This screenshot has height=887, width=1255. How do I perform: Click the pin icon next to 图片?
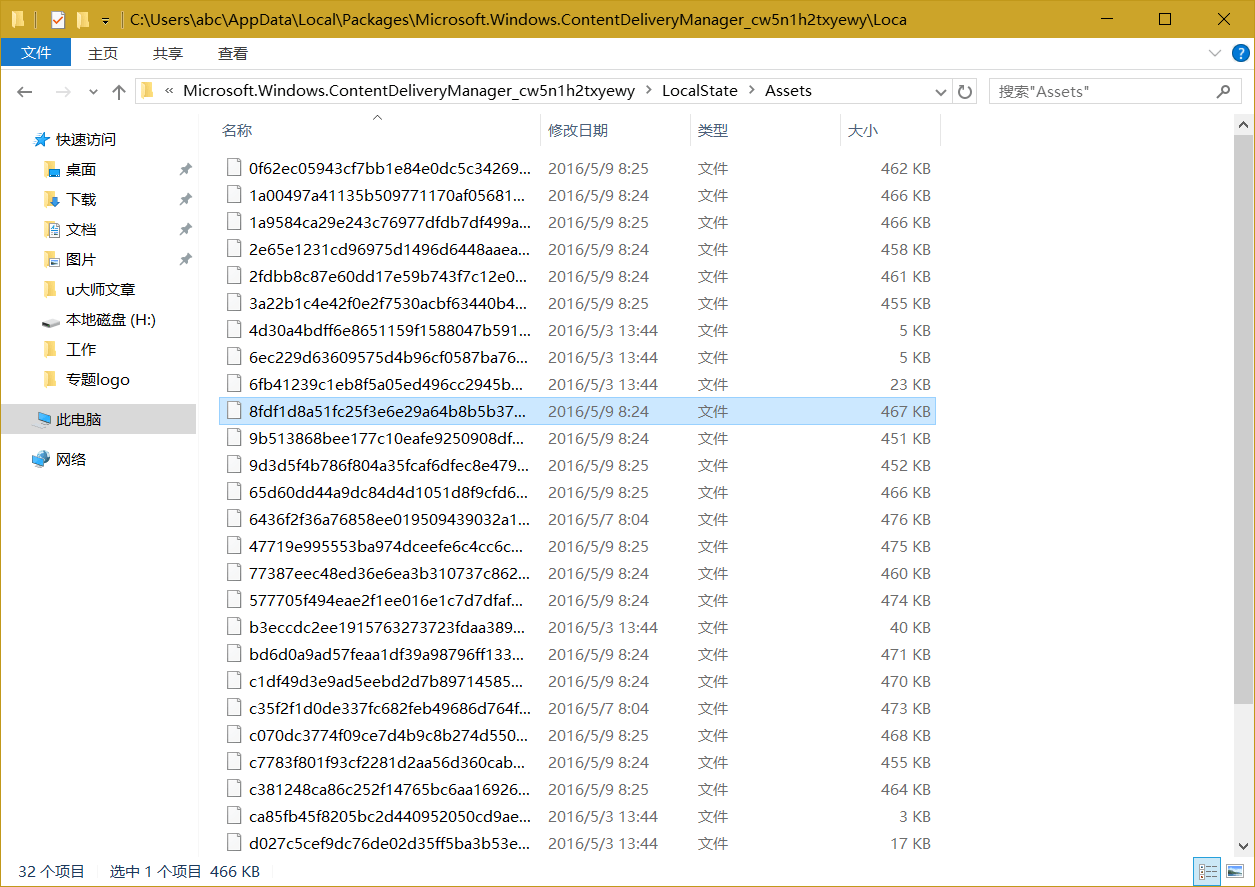(185, 260)
